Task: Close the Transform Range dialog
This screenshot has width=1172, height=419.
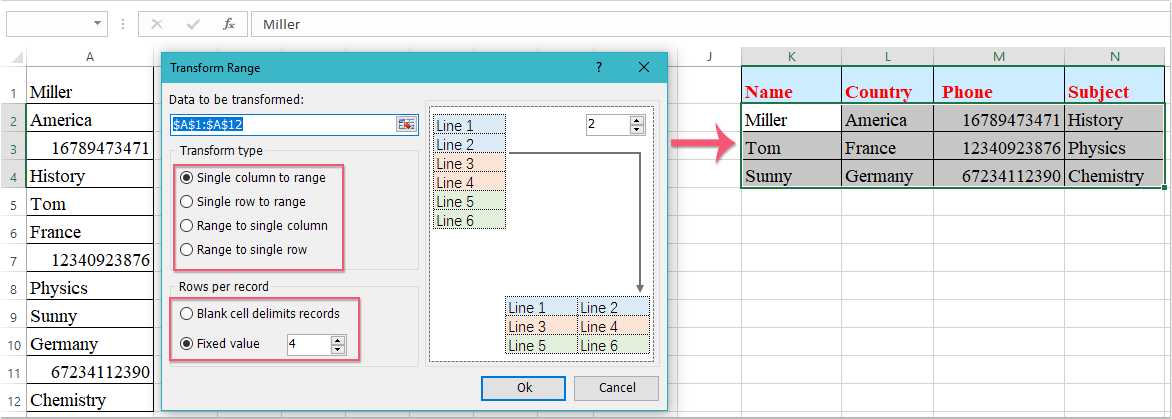Action: (x=644, y=68)
